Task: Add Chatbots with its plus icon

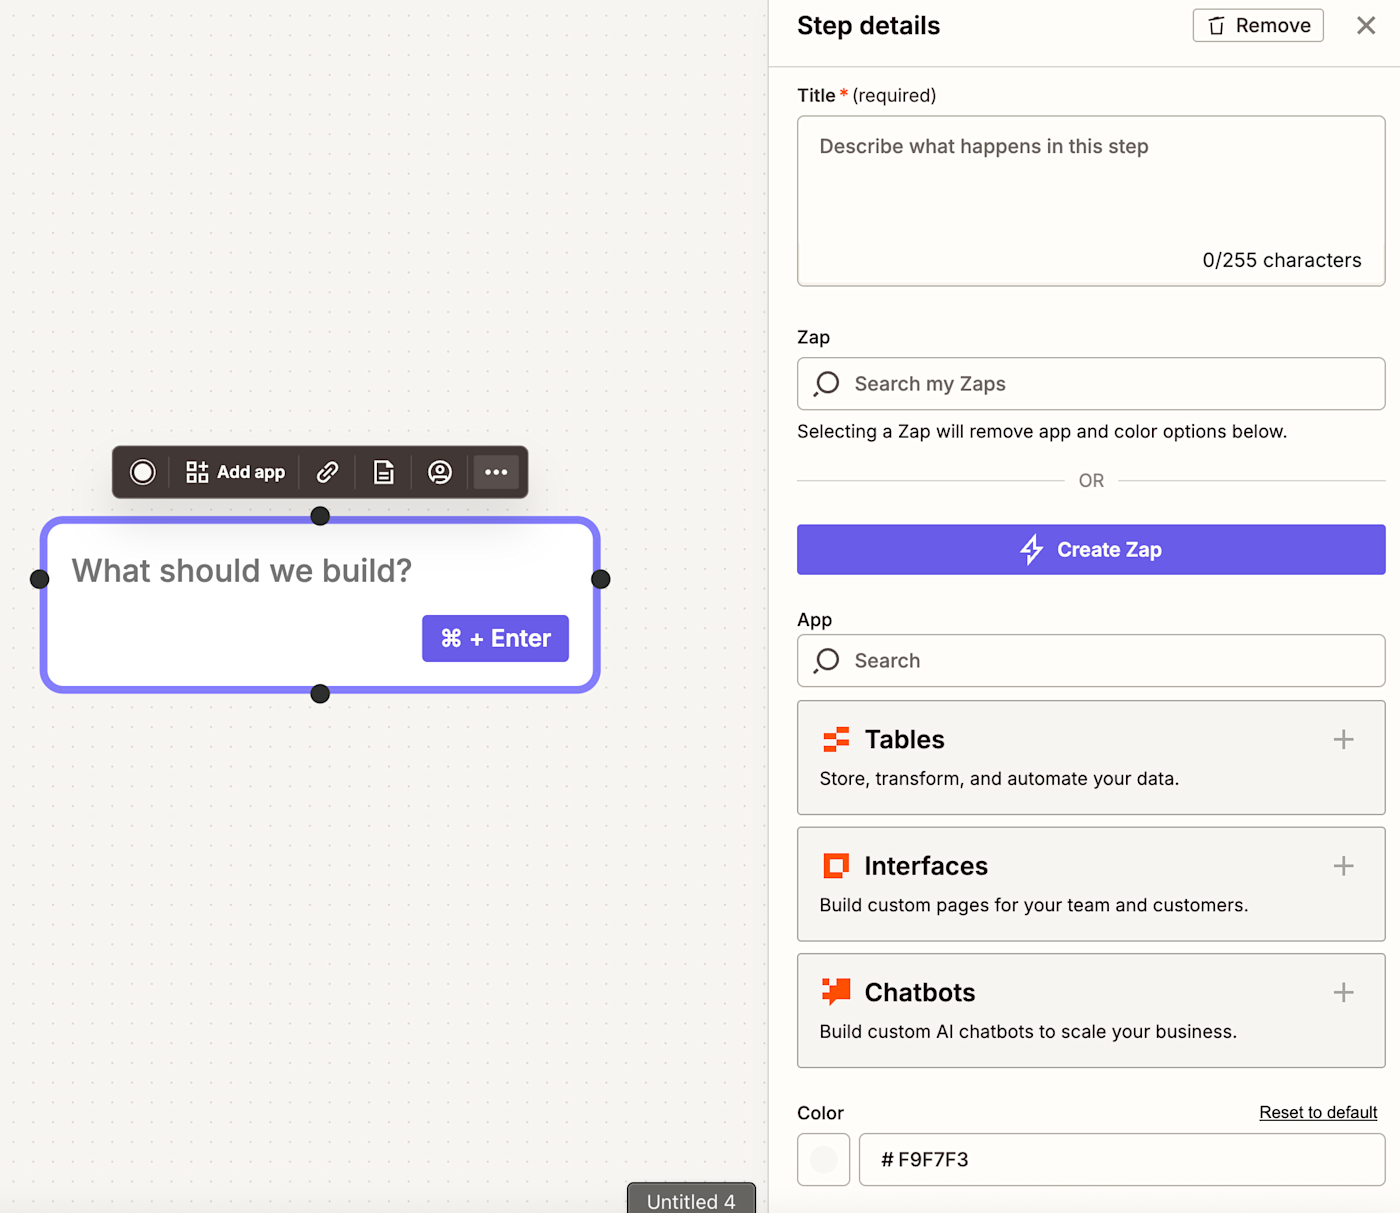Action: pos(1344,992)
